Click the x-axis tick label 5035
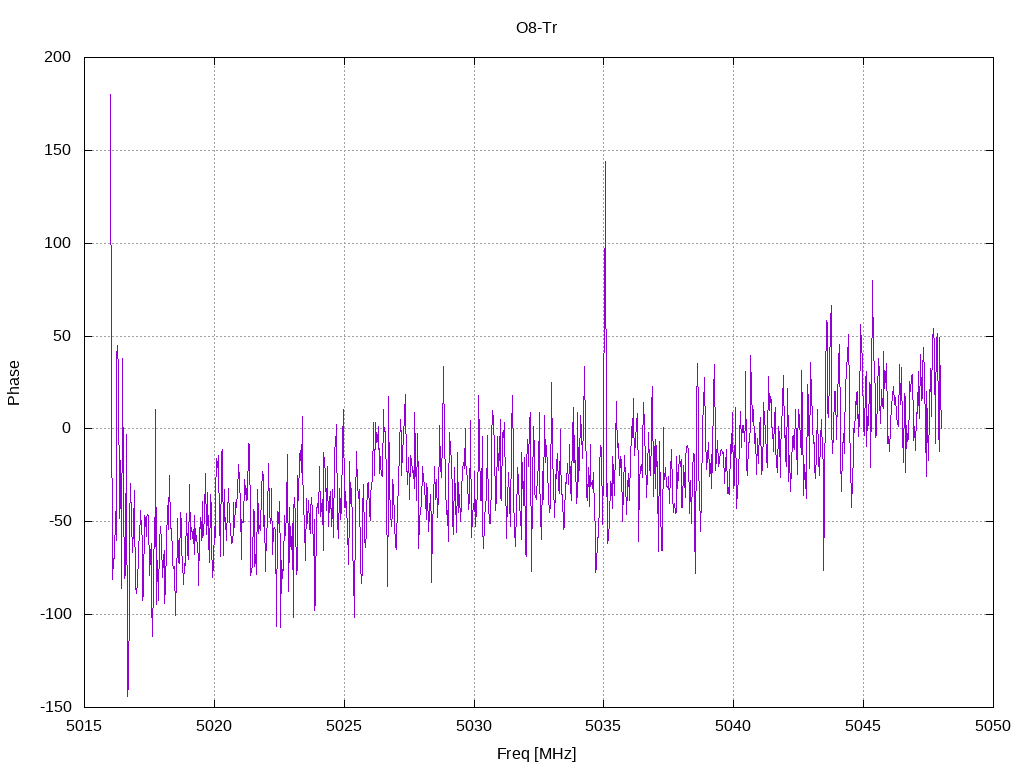Image resolution: width=1024 pixels, height=768 pixels. [x=603, y=726]
